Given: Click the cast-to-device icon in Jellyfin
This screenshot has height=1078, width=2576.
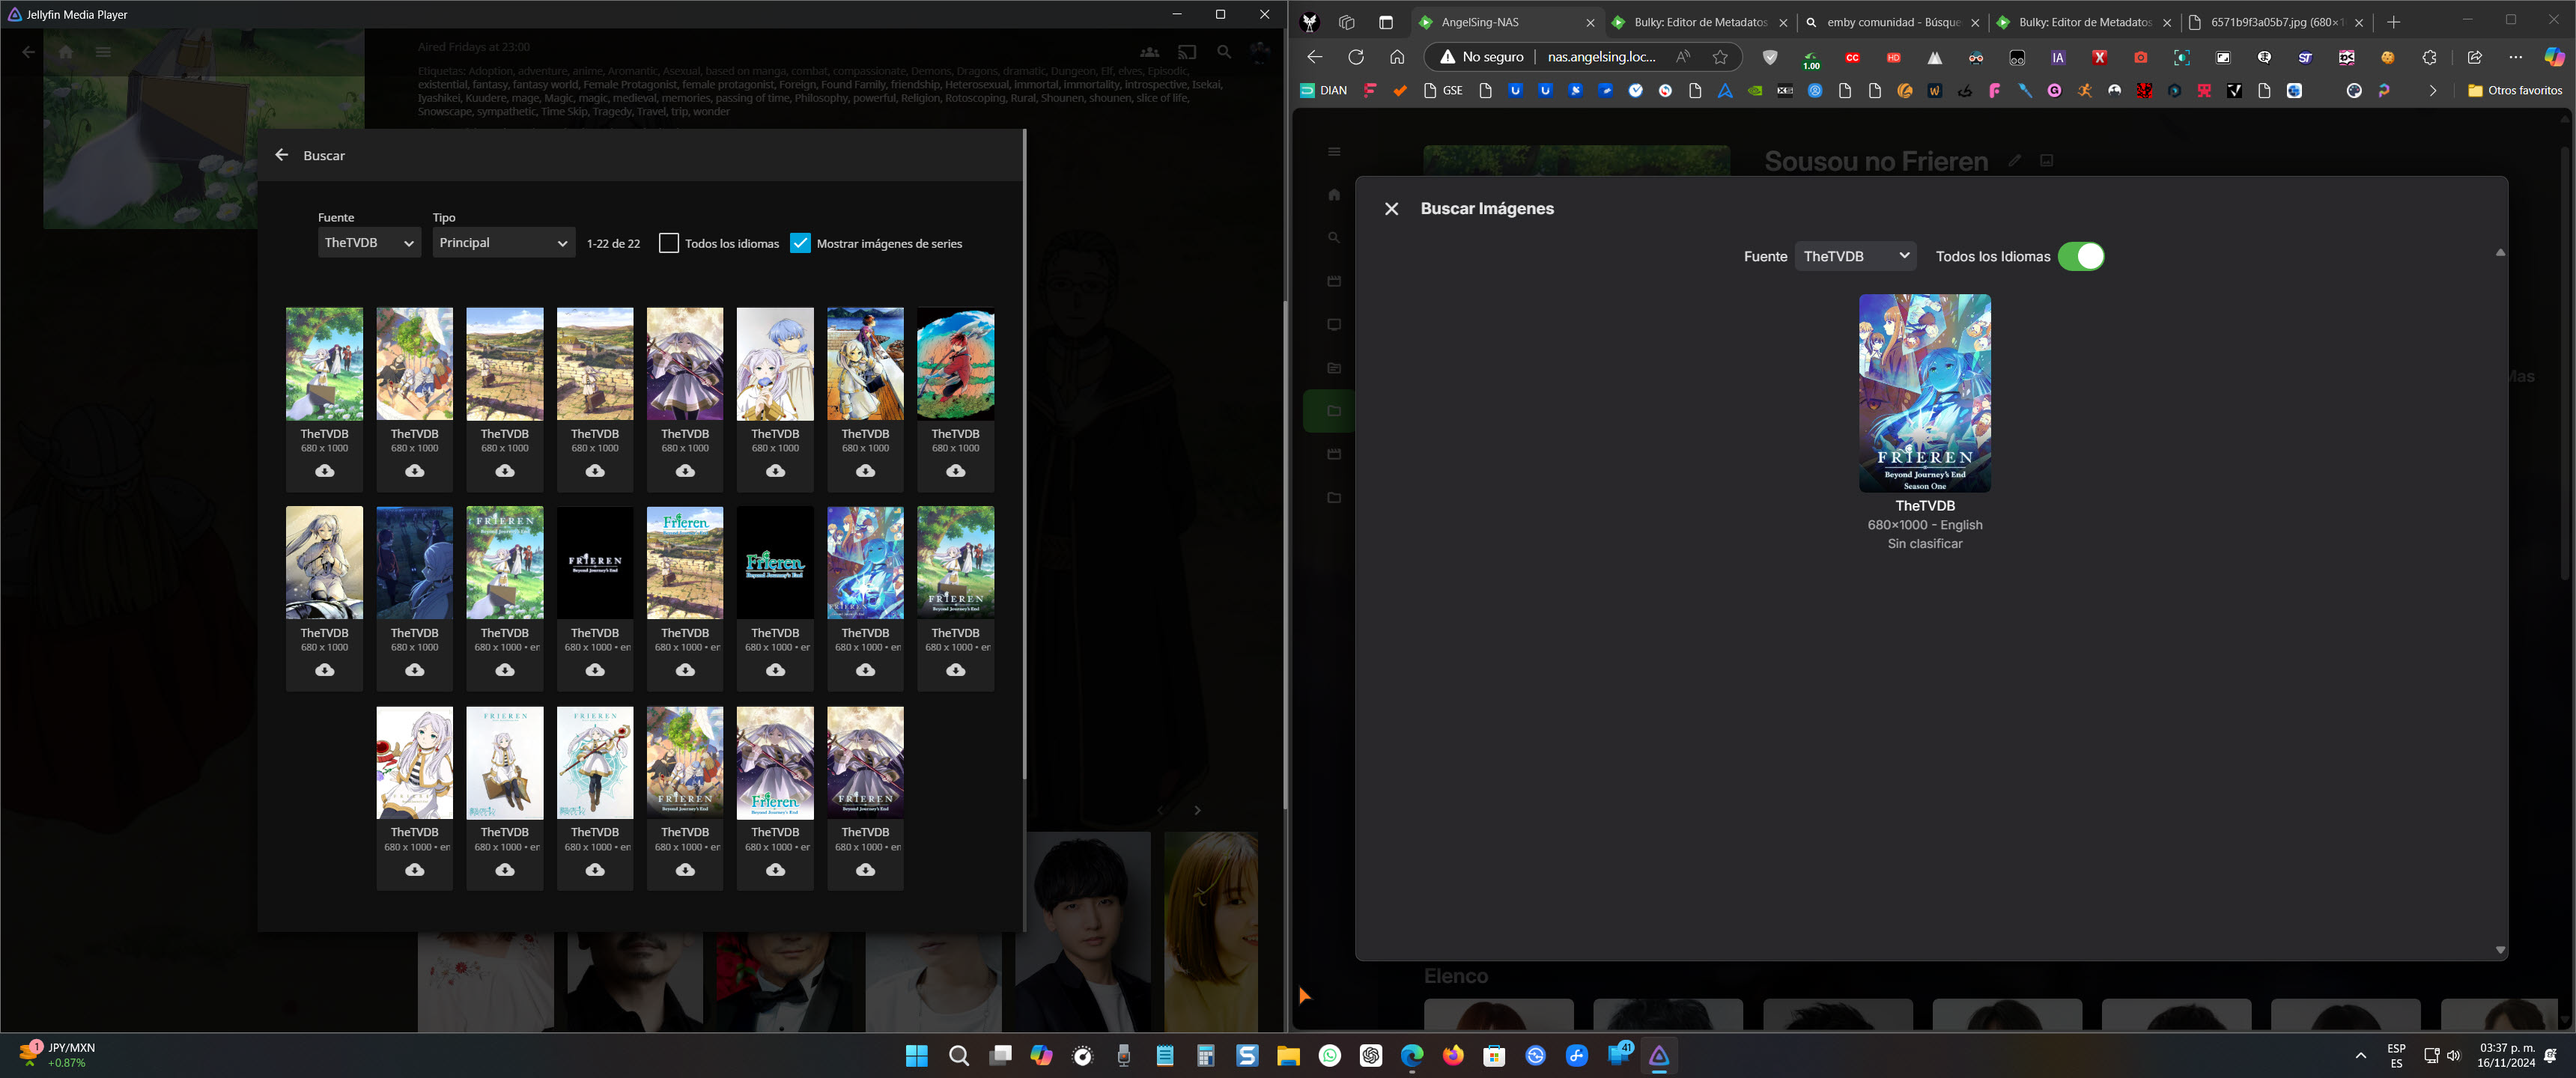Looking at the screenshot, I should coord(1187,52).
